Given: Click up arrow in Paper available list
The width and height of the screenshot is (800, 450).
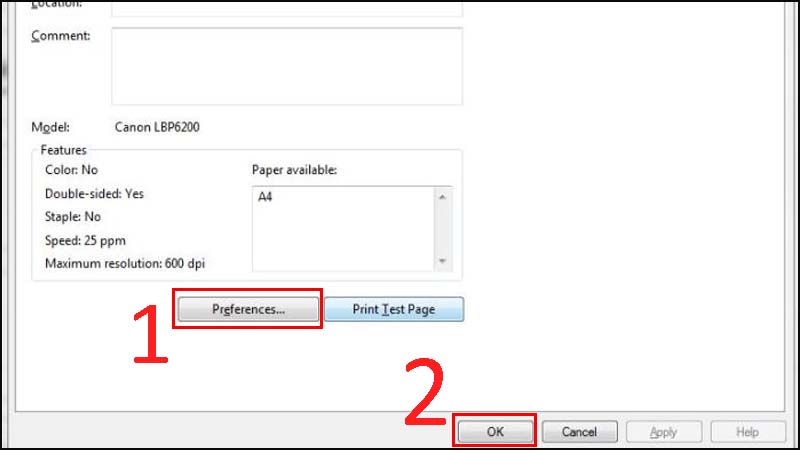Looking at the screenshot, I should 442,197.
